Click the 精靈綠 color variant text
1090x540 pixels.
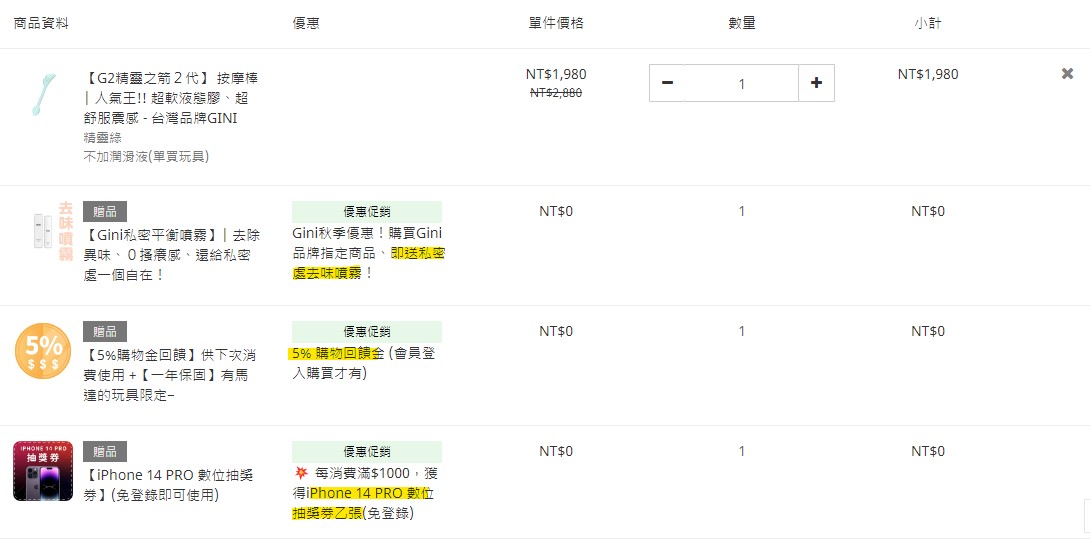pyautogui.click(x=102, y=138)
